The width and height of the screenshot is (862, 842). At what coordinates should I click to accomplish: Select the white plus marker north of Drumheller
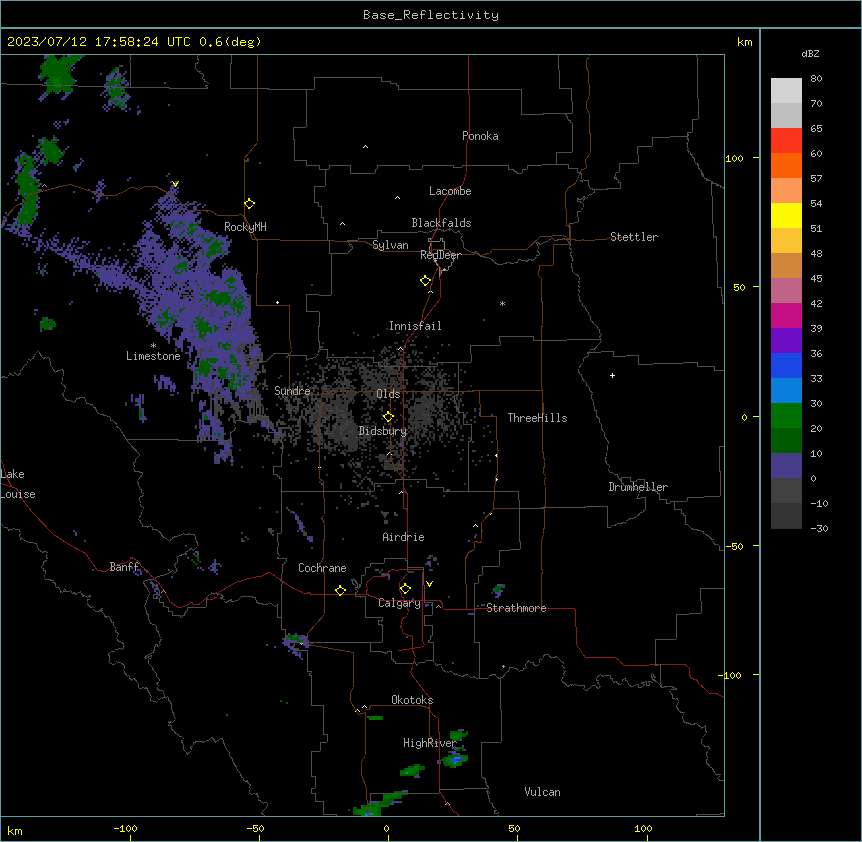[x=612, y=375]
